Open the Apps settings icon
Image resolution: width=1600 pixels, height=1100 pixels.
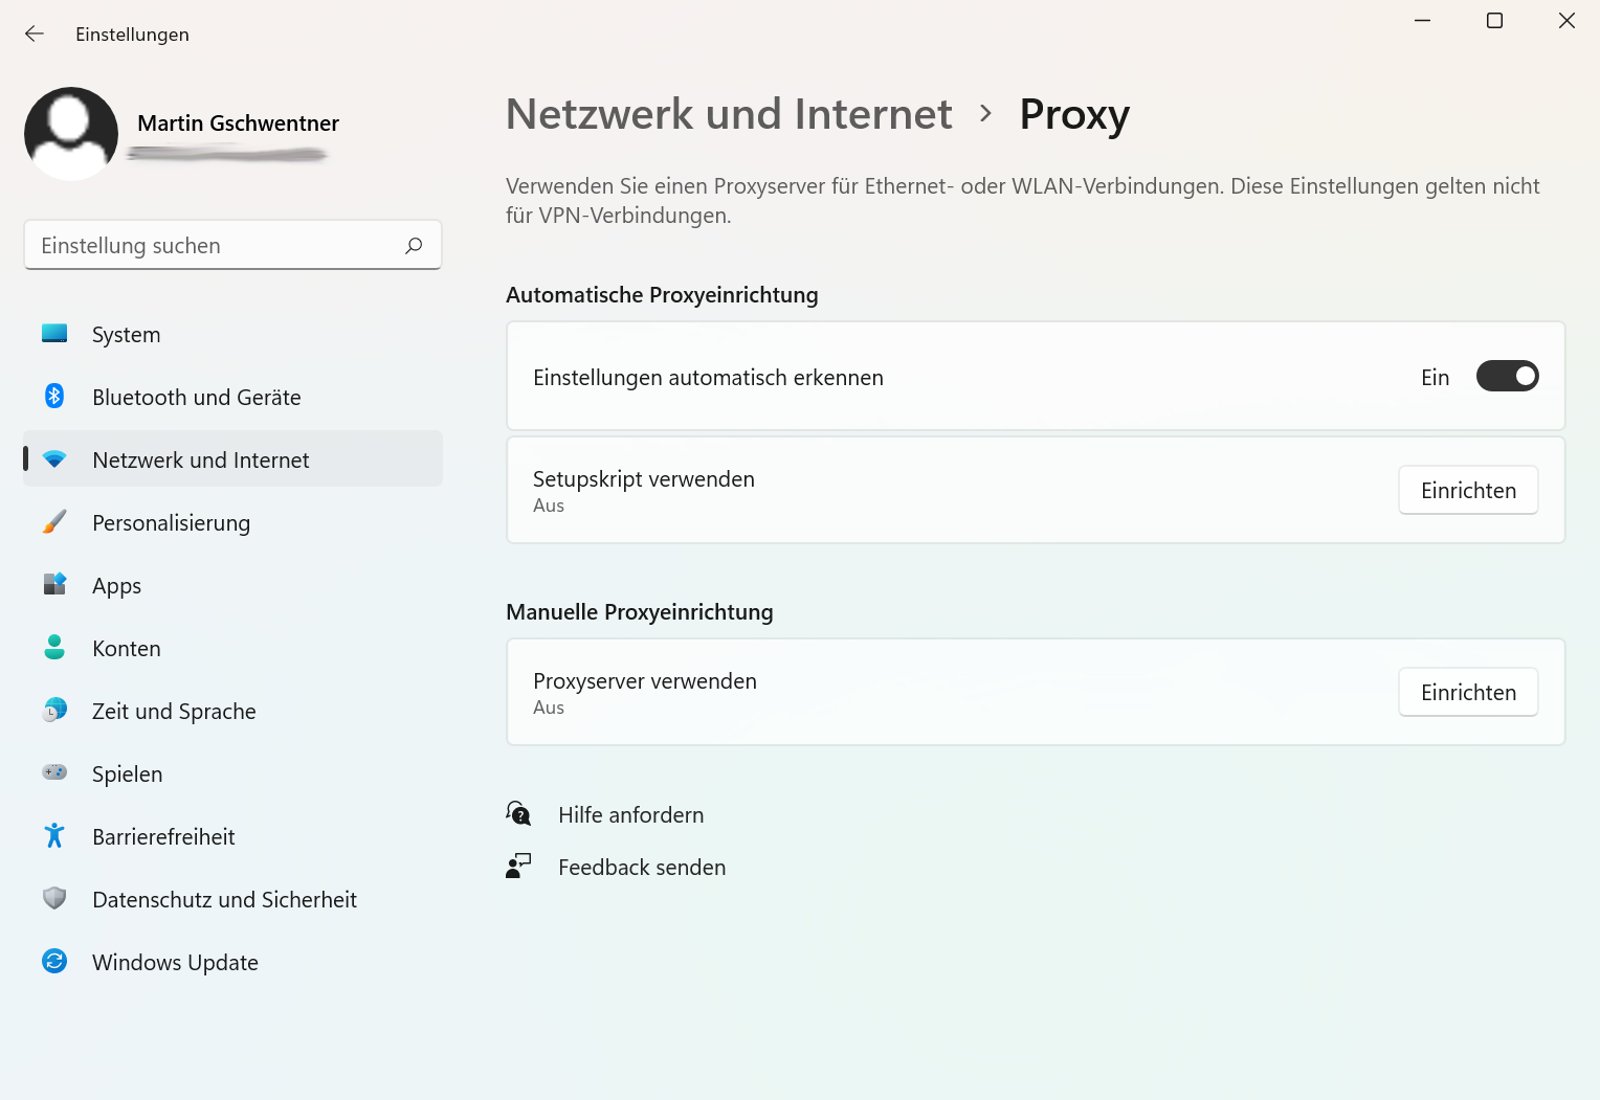click(x=54, y=585)
